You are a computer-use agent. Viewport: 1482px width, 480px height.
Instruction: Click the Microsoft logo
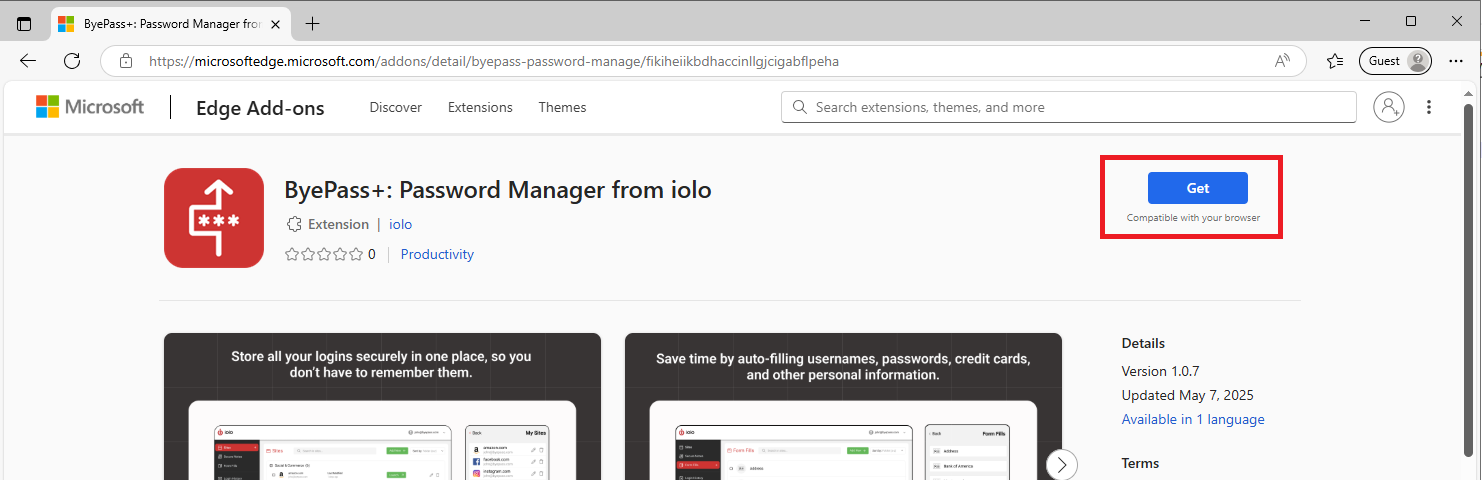[90, 107]
